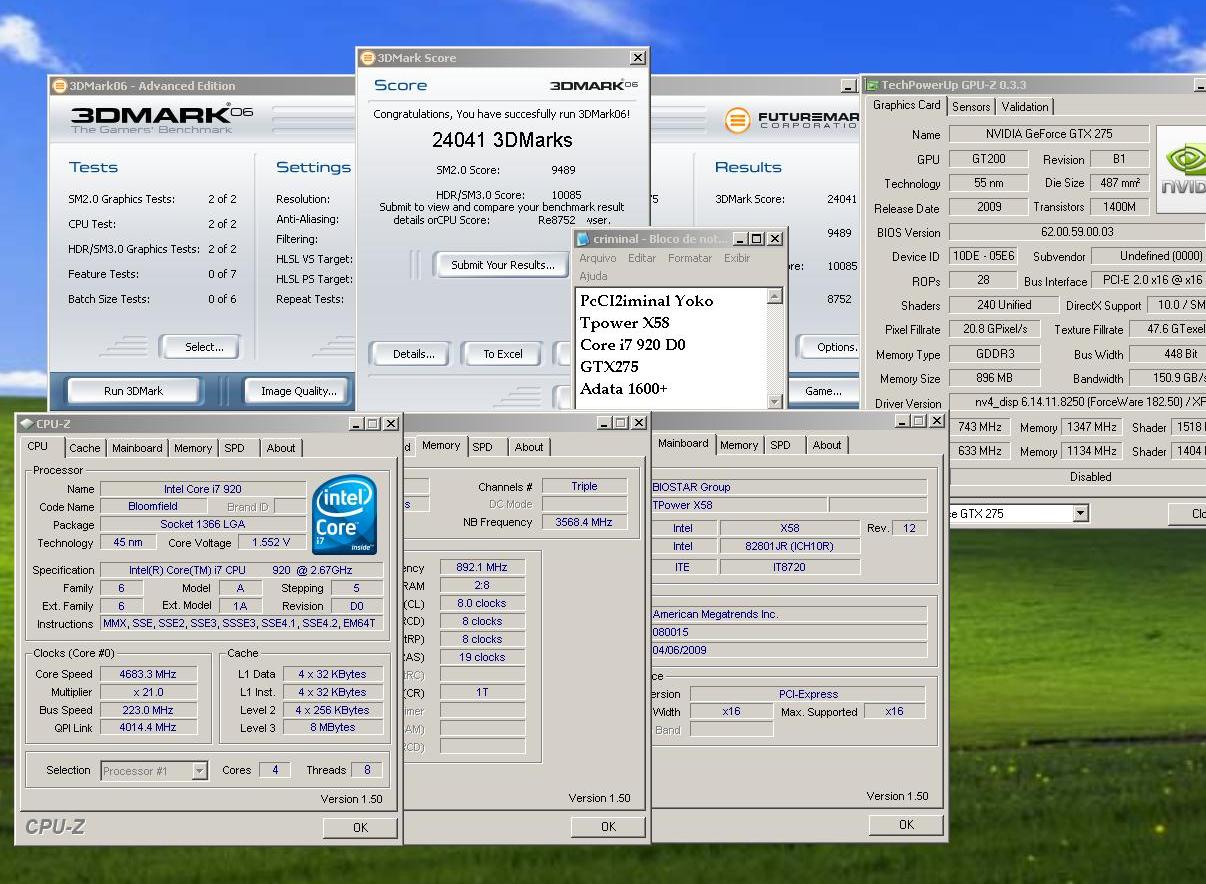Click the 3DMark06 Advanced Edition title icon
1206x884 pixels.
[59, 86]
